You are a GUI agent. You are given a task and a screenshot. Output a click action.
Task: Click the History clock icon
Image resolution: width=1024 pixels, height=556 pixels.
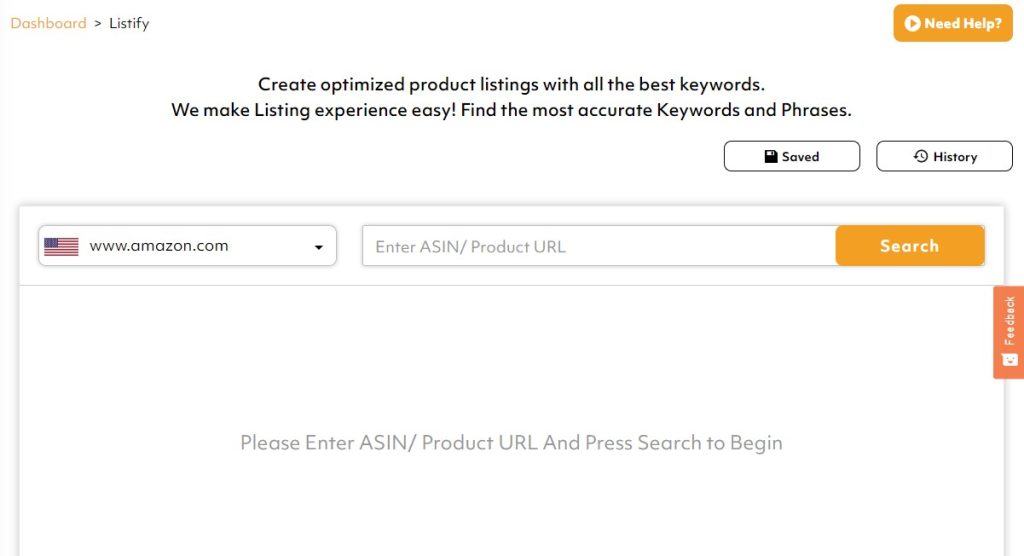point(921,157)
